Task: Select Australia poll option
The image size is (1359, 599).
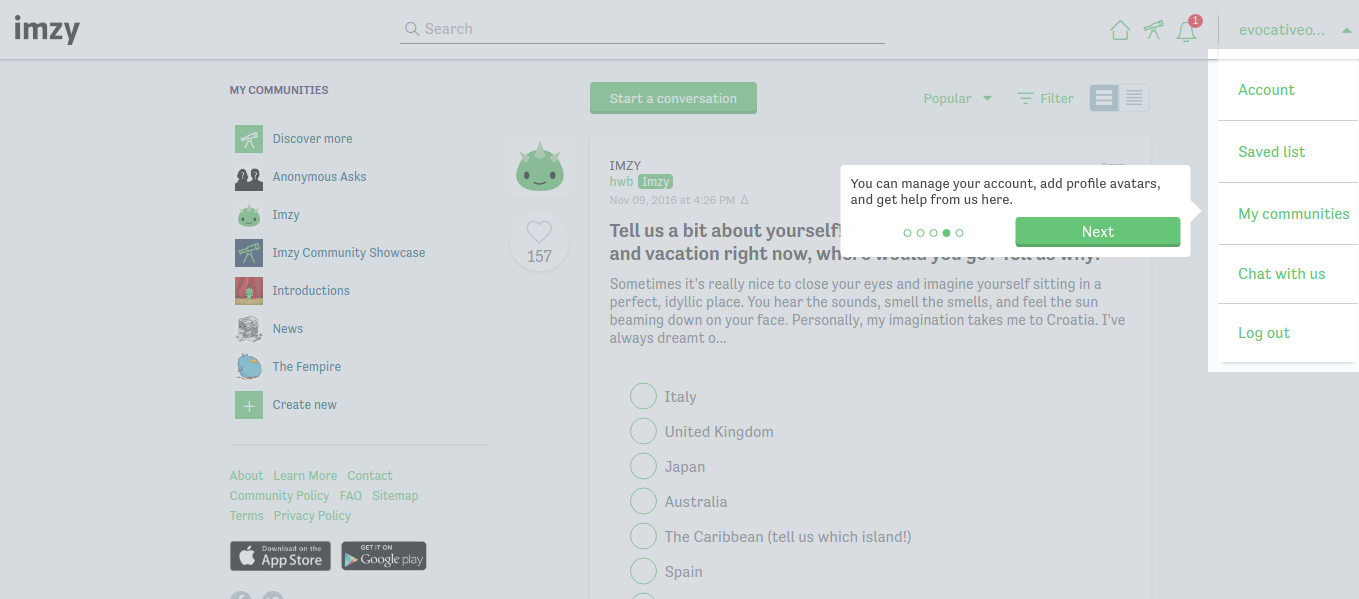Action: pos(643,501)
